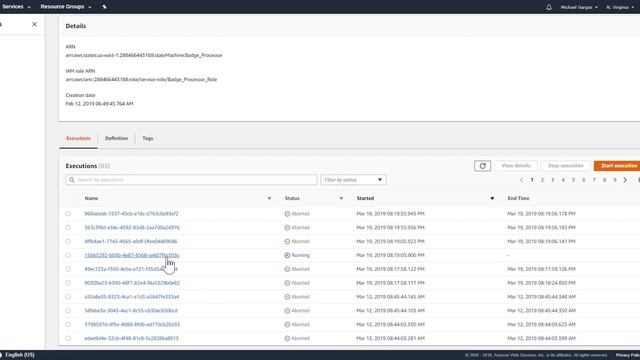Viewport: 640px width, 360px height.
Task: Select radio for running execution 15bb5292
Action: click(x=68, y=256)
